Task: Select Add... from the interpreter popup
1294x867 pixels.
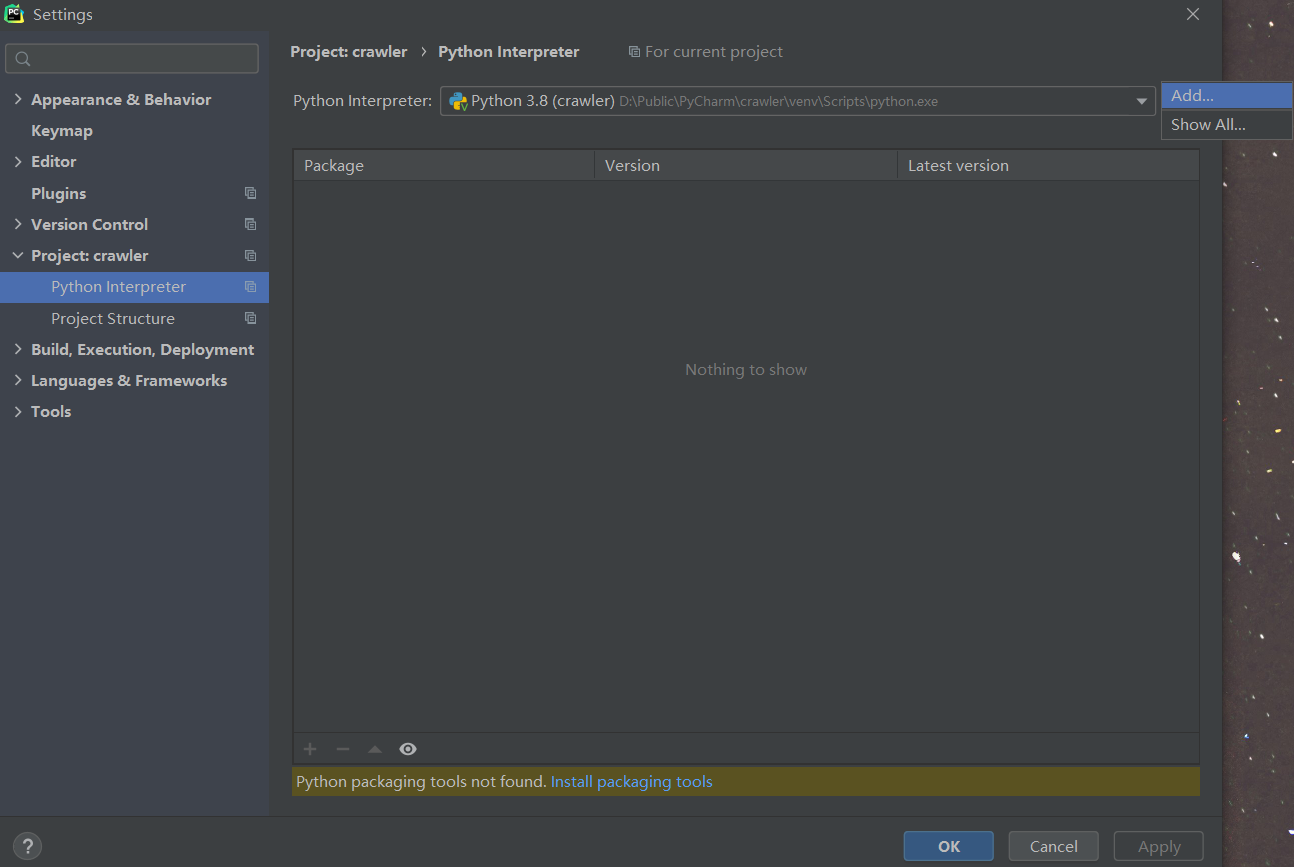Action: 1226,96
